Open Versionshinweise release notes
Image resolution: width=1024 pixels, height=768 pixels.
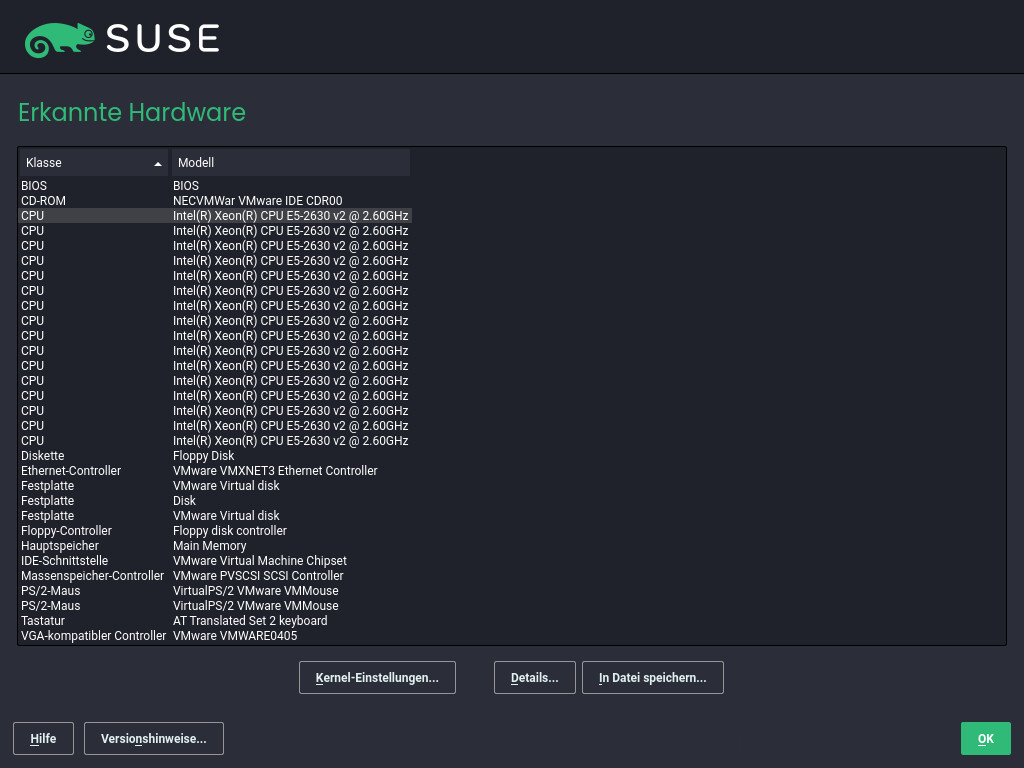(153, 739)
